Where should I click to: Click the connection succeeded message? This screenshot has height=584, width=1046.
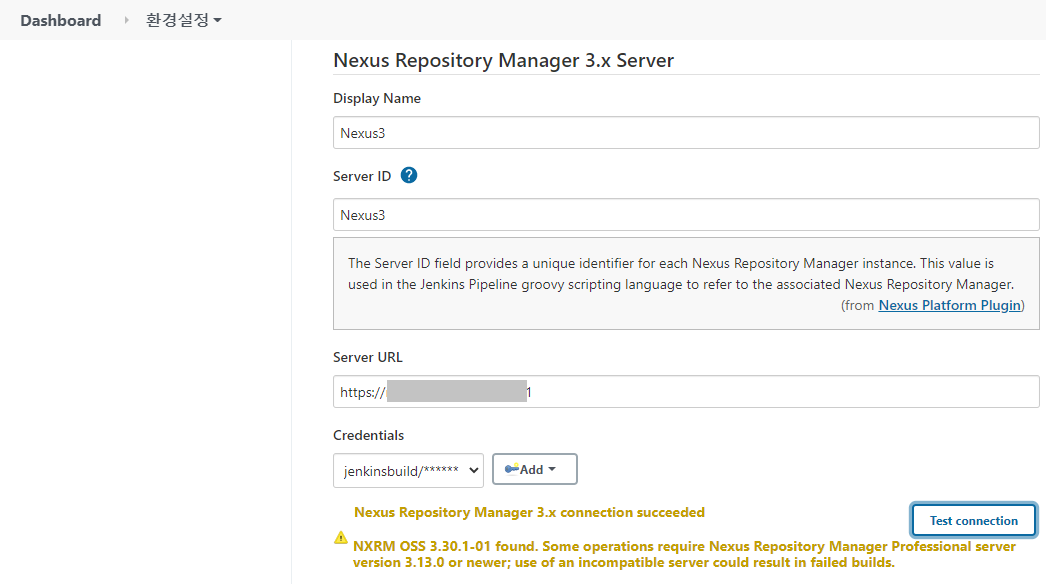tap(529, 513)
